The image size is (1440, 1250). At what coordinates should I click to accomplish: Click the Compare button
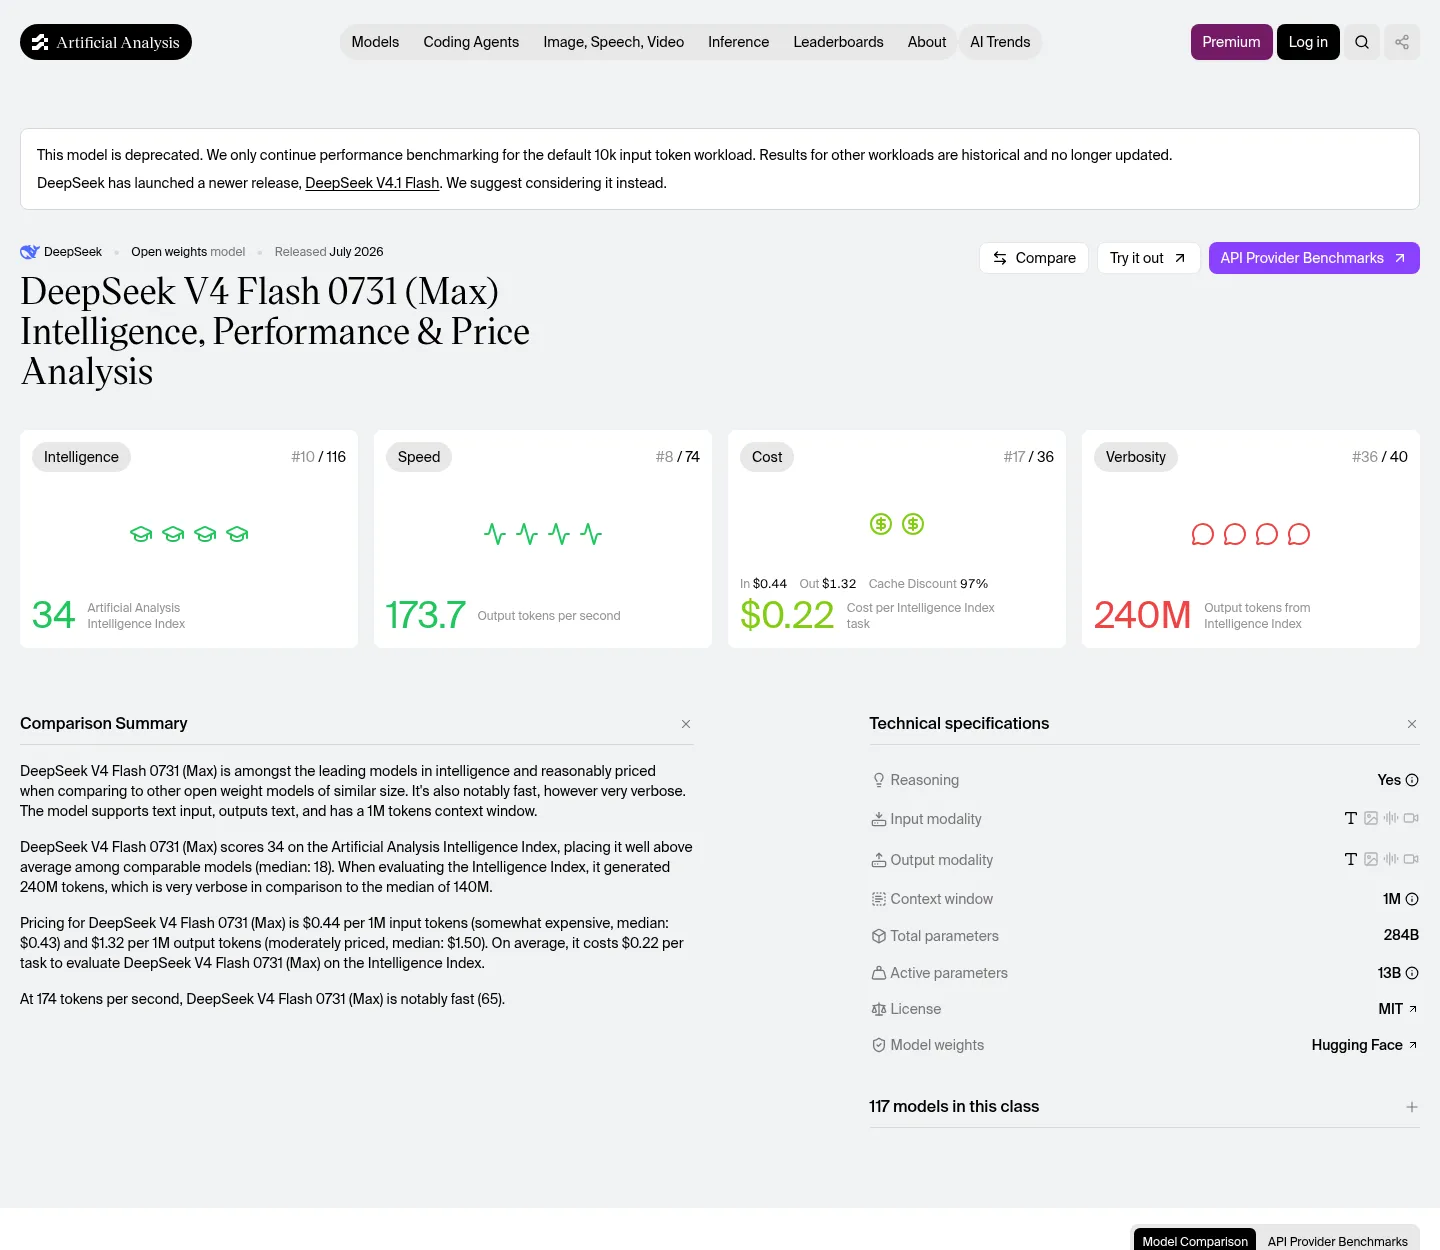pyautogui.click(x=1034, y=258)
